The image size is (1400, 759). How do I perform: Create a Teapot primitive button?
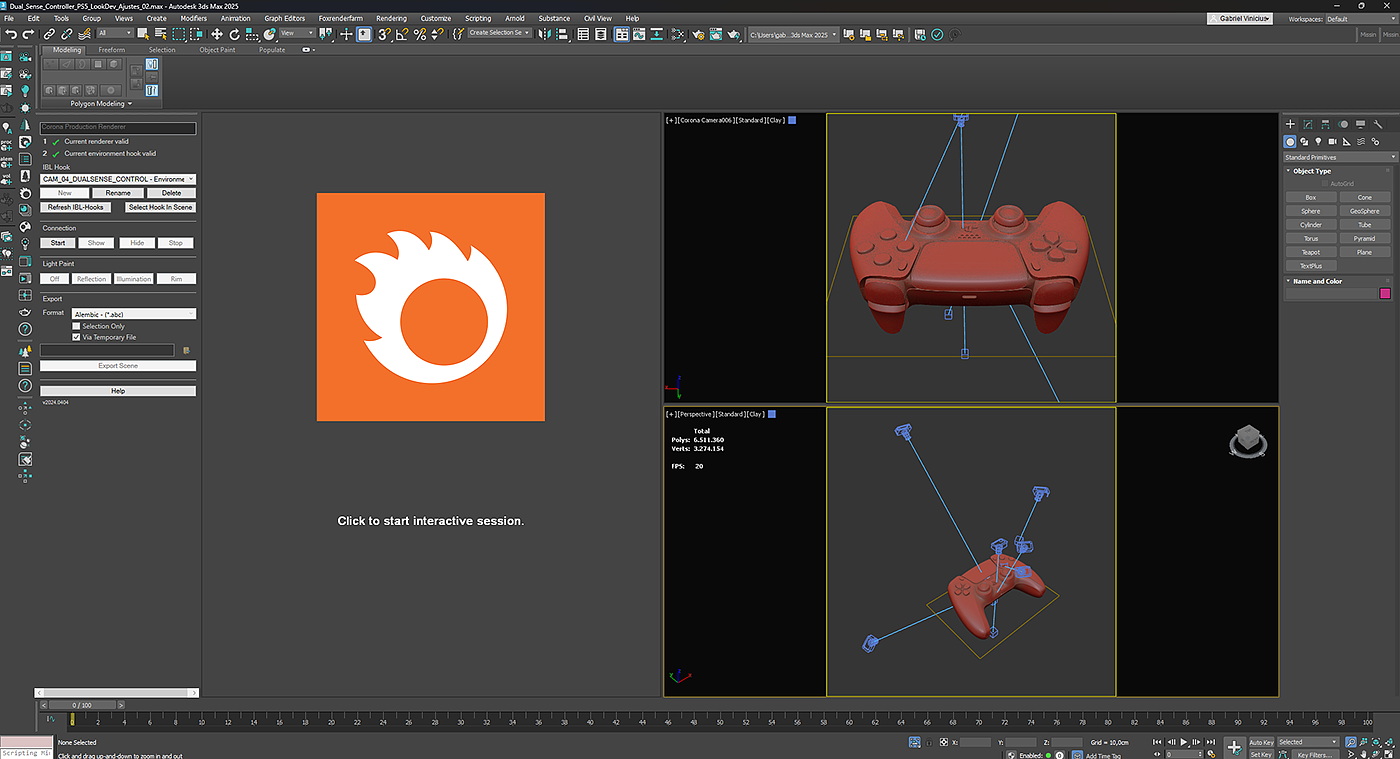1311,252
